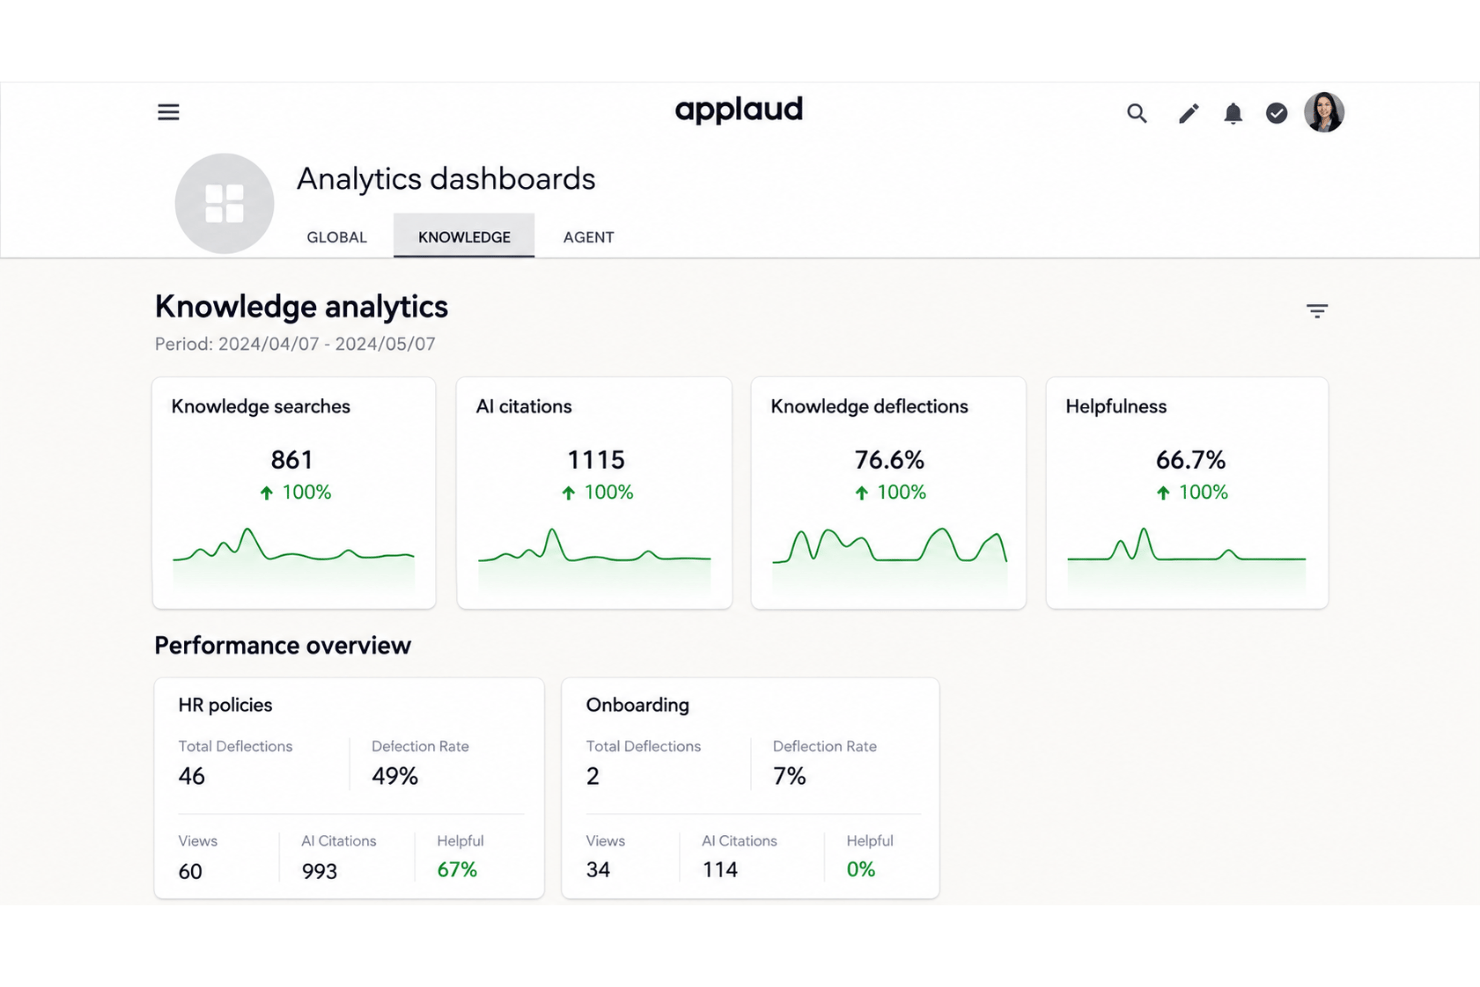Click Onboarding AI Citations value 114
The height and width of the screenshot is (987, 1480).
click(720, 870)
